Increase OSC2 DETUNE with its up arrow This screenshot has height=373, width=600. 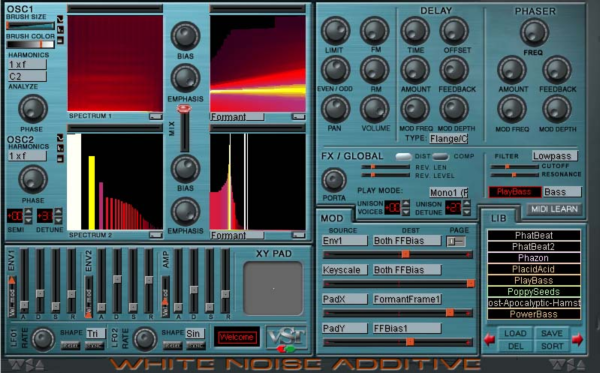coord(58,212)
